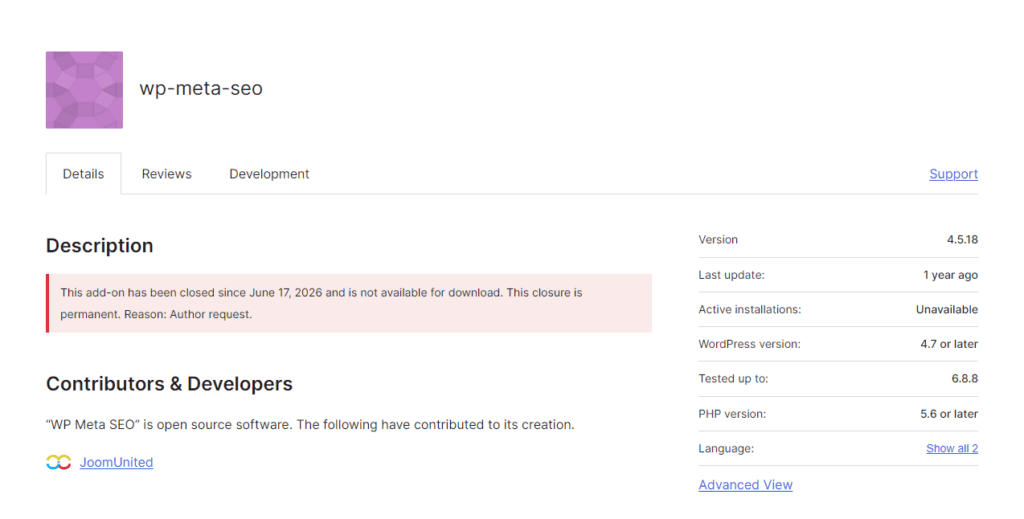Click the Active installations value Unavailable

pyautogui.click(x=947, y=309)
